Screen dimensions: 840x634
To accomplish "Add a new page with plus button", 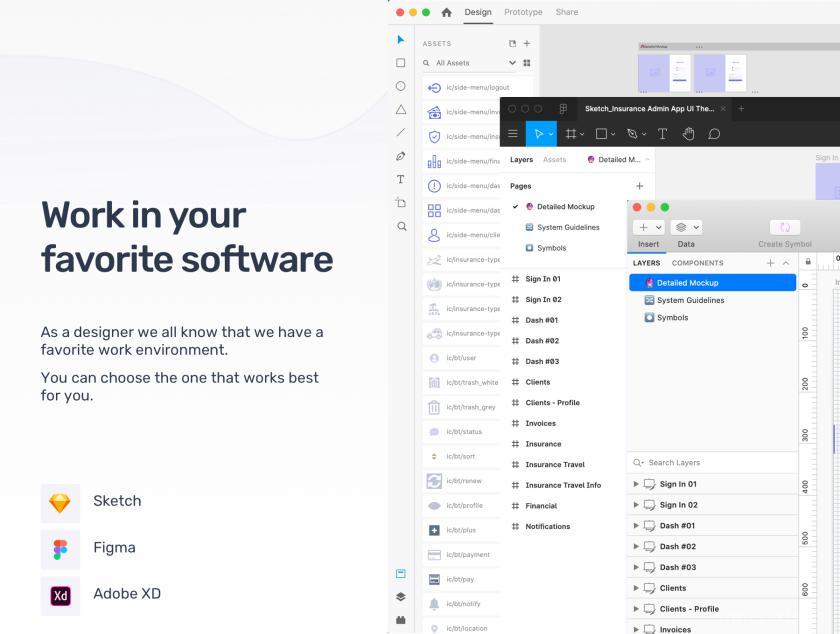I will point(640,186).
